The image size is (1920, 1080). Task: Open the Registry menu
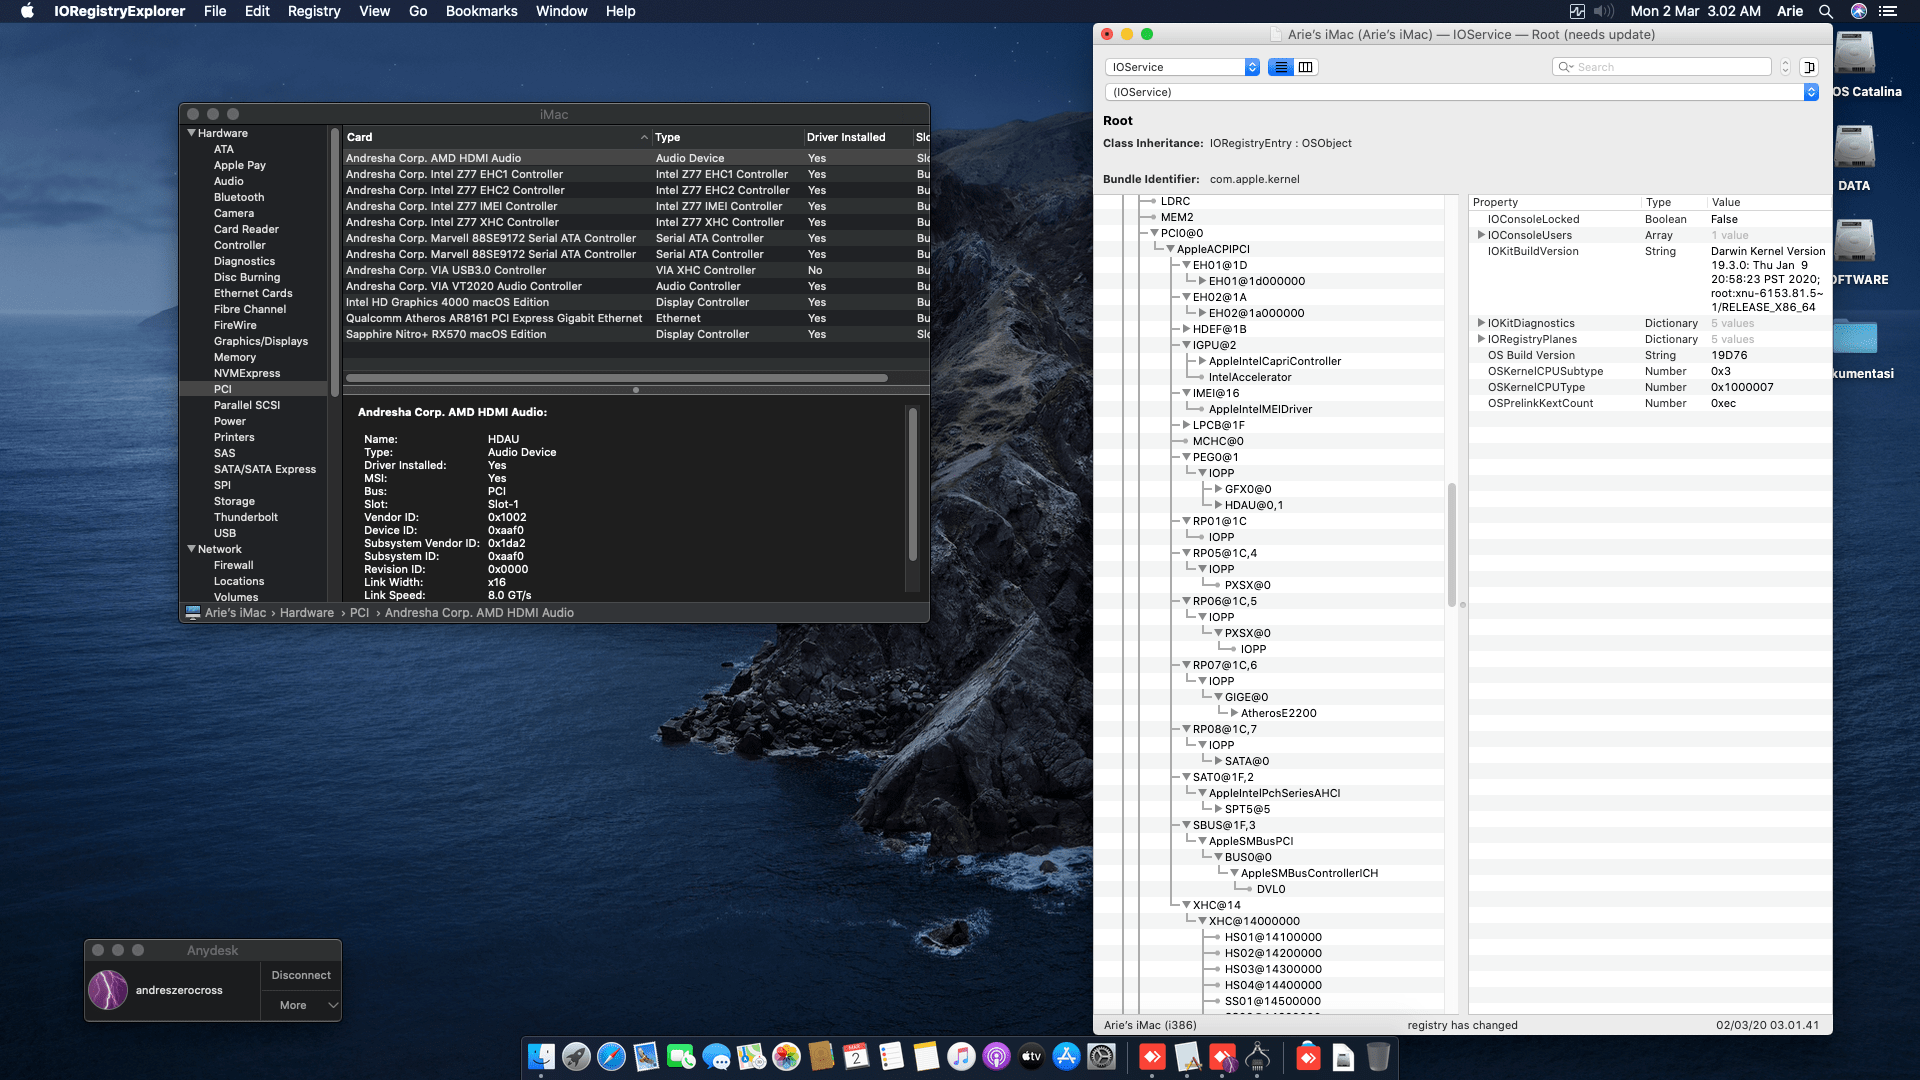[x=313, y=11]
